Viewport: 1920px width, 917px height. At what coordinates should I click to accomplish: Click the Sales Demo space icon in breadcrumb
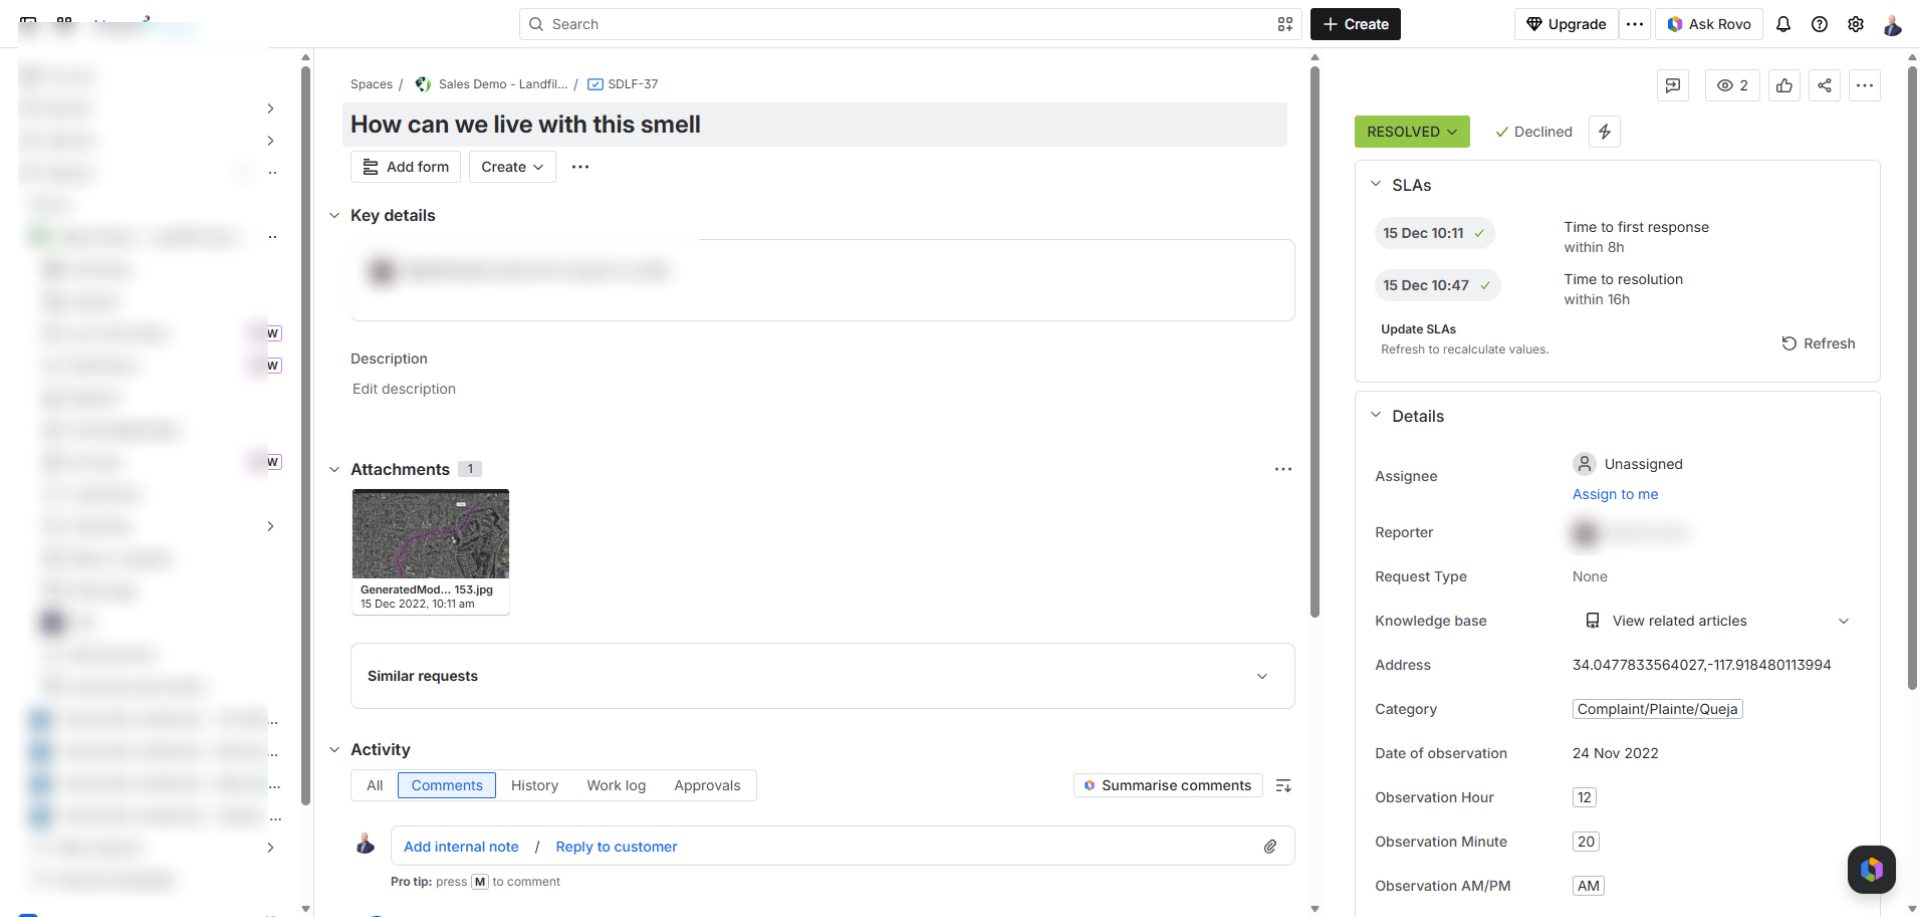point(423,84)
